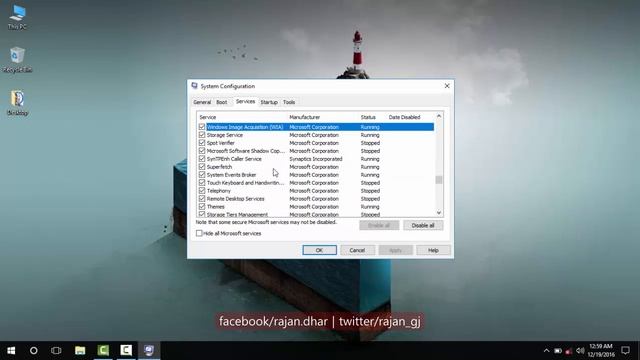Click the services list scroll down arrow

click(439, 213)
